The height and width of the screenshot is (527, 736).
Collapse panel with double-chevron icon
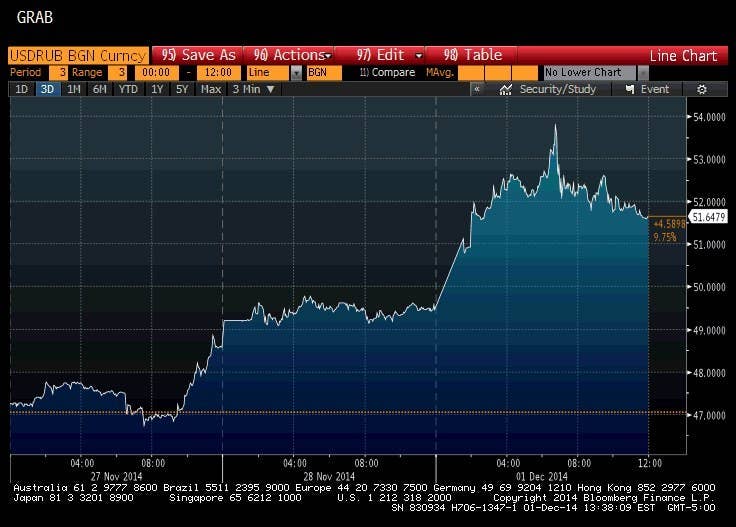(477, 89)
